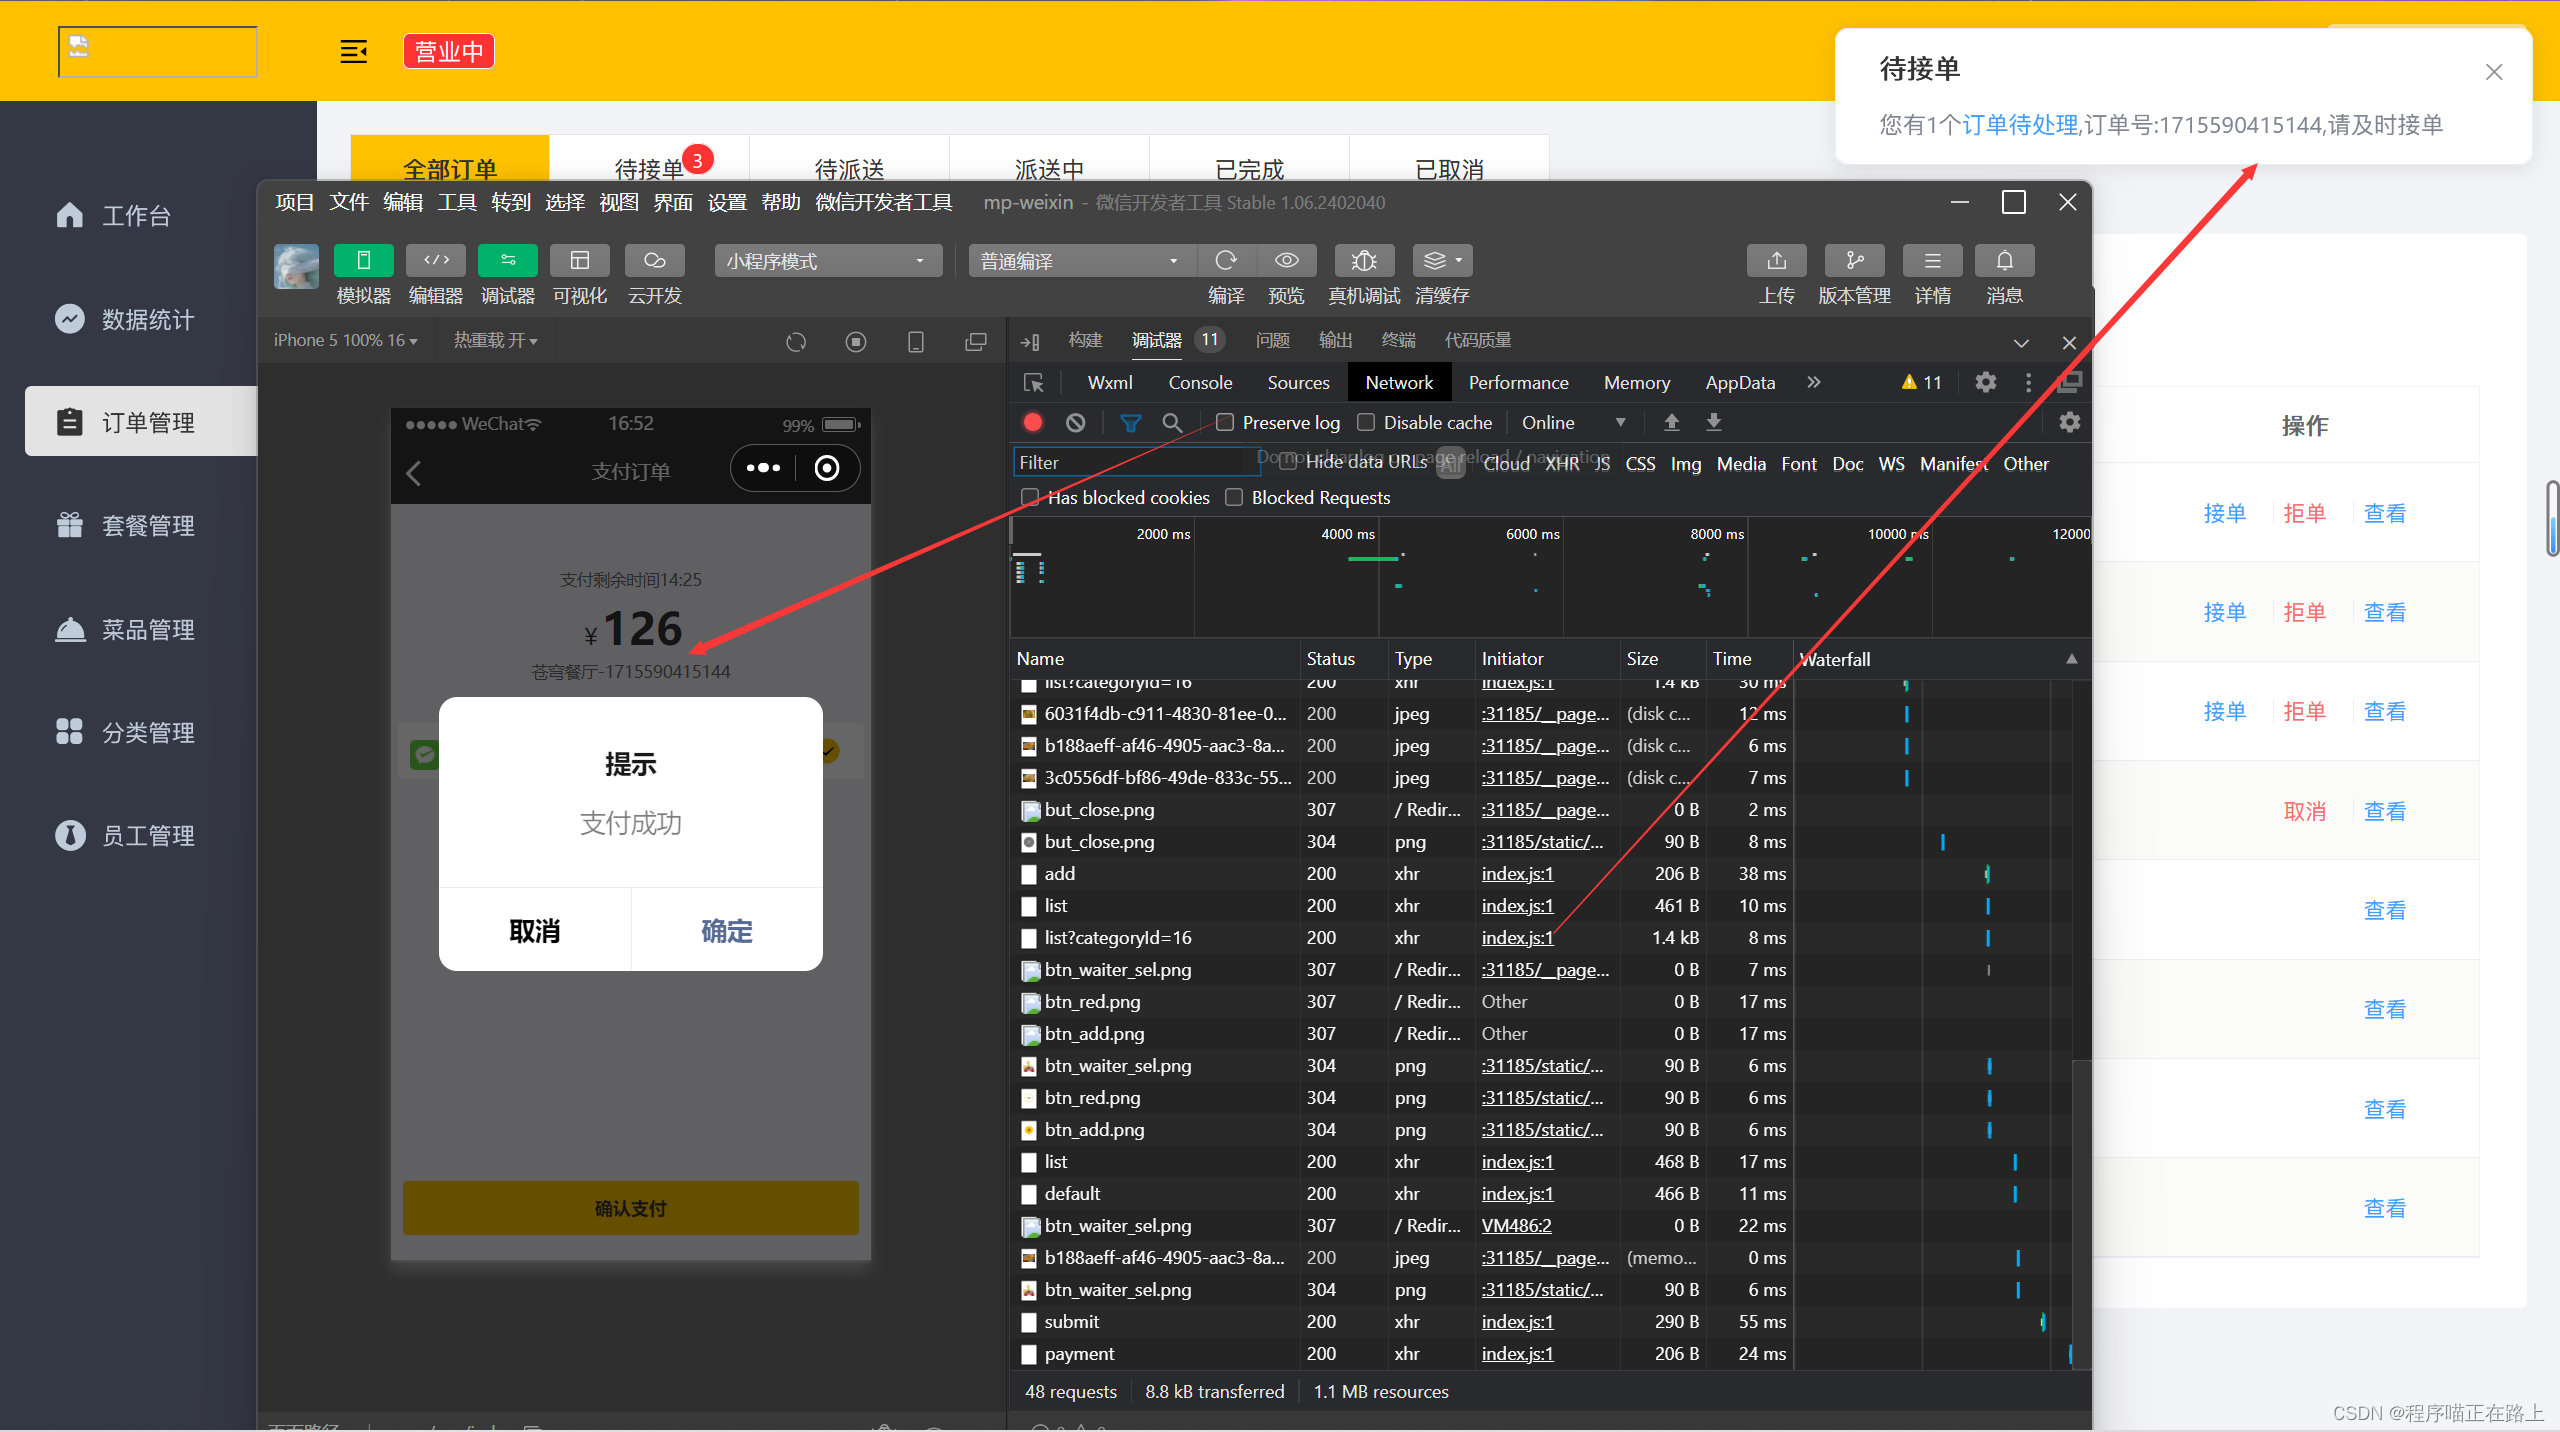The width and height of the screenshot is (2560, 1432).
Task: Open the 小程序模式 mode dropdown
Action: pyautogui.click(x=828, y=261)
